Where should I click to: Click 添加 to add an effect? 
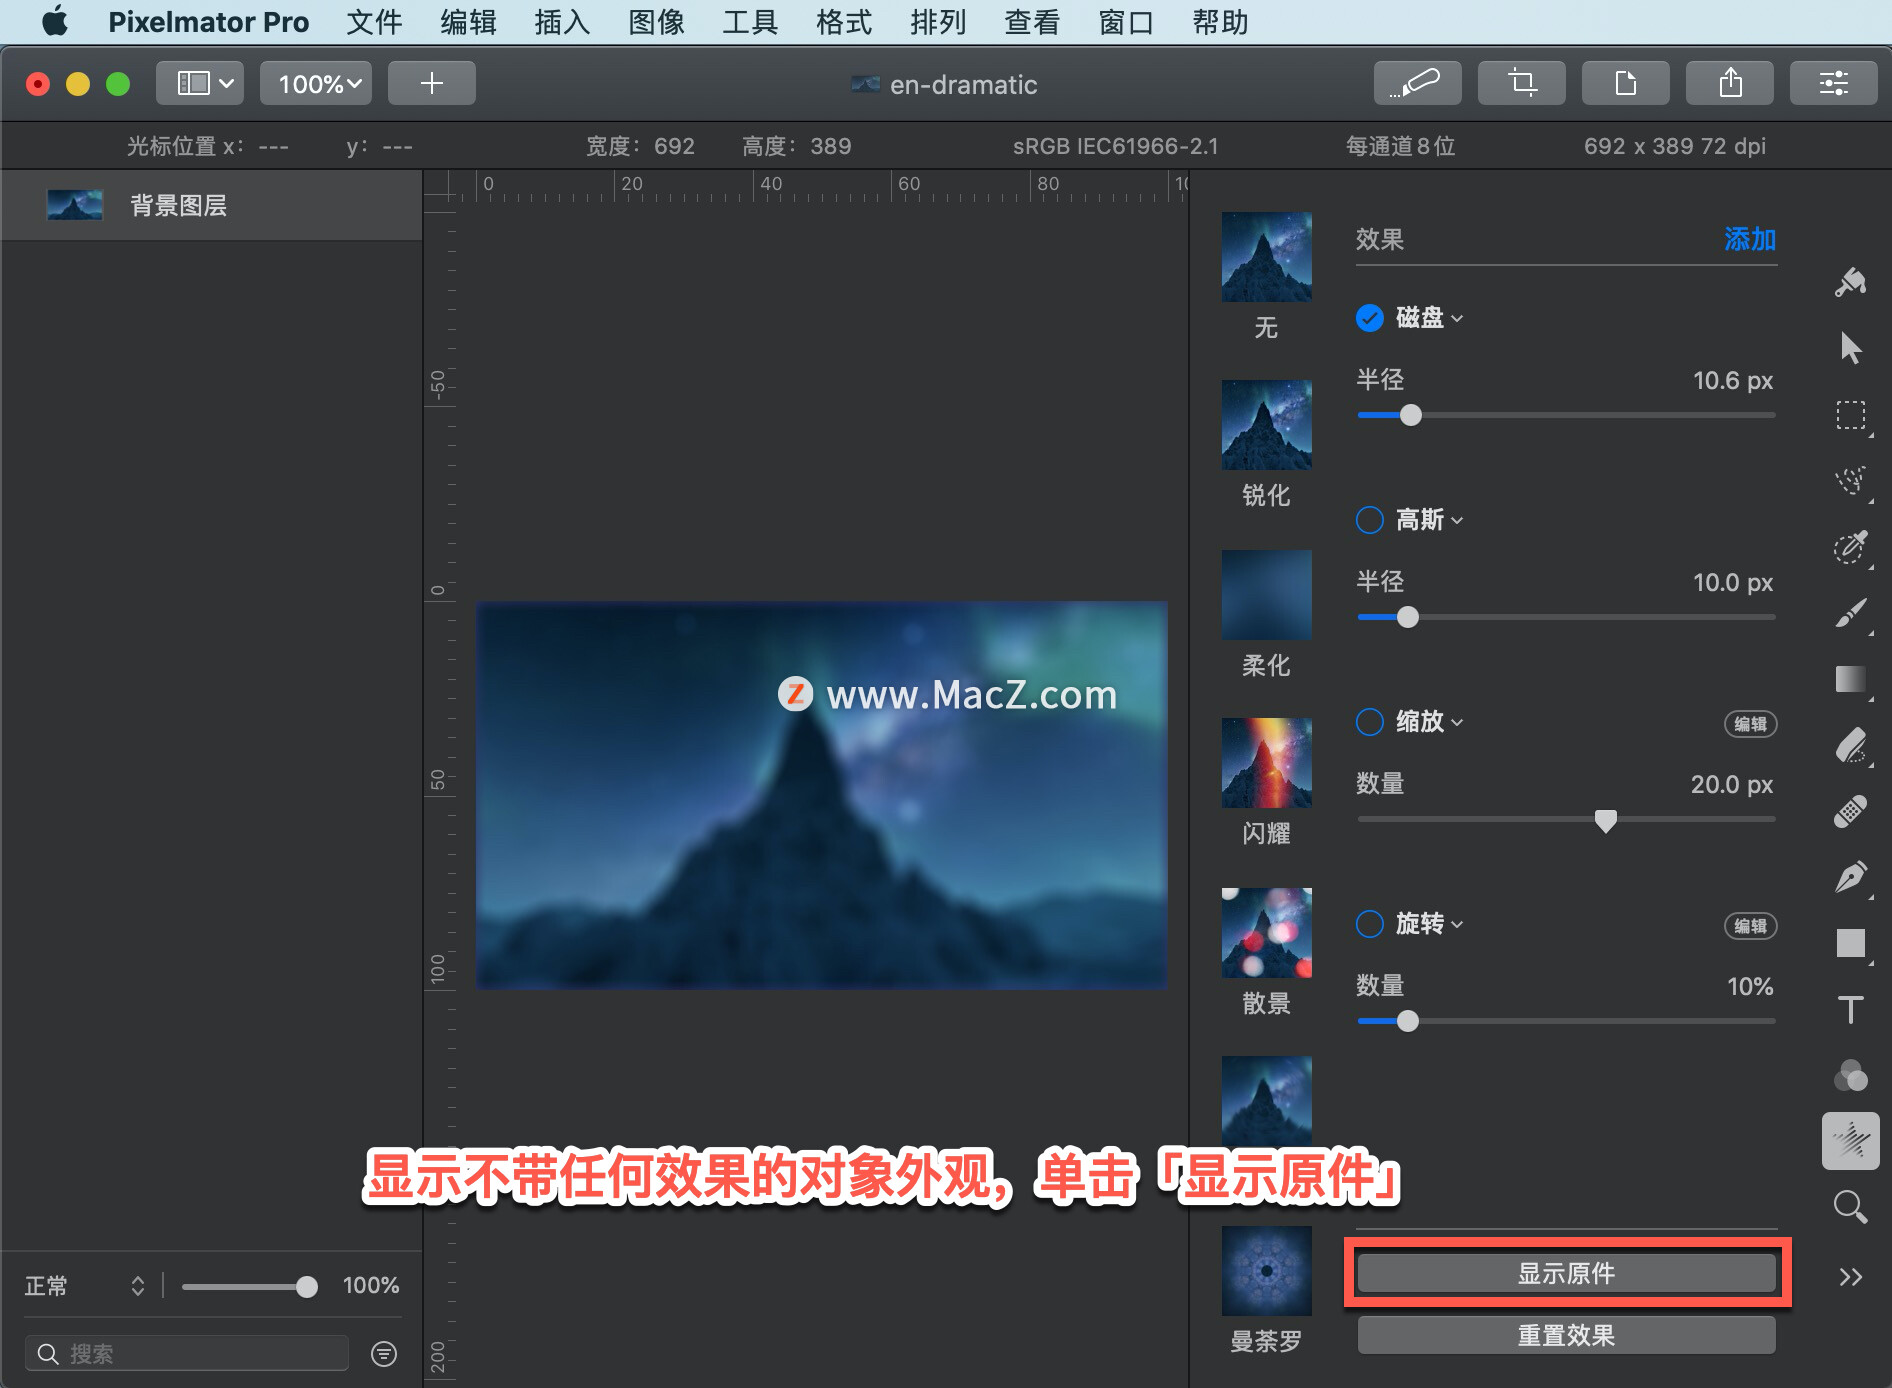click(1749, 240)
